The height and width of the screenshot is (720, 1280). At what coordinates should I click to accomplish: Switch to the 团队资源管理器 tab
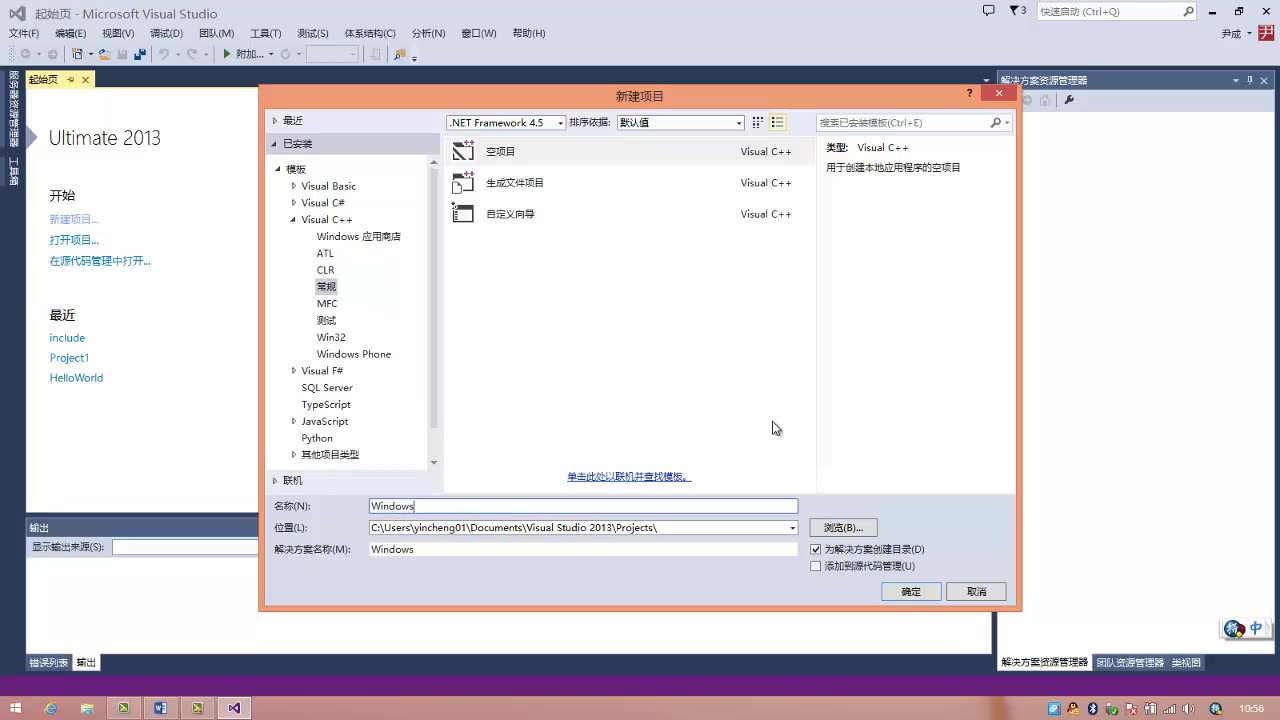pyautogui.click(x=1130, y=662)
